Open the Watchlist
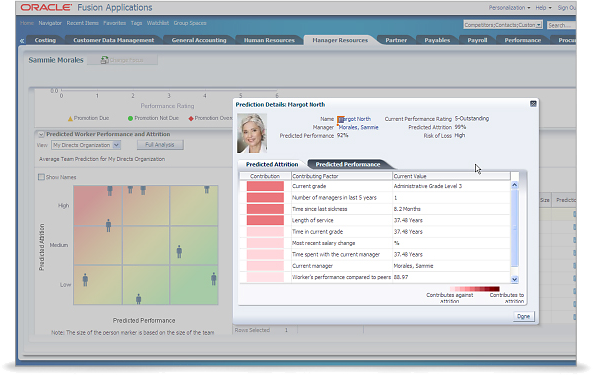Screen dimensions: 593x375 (158, 23)
